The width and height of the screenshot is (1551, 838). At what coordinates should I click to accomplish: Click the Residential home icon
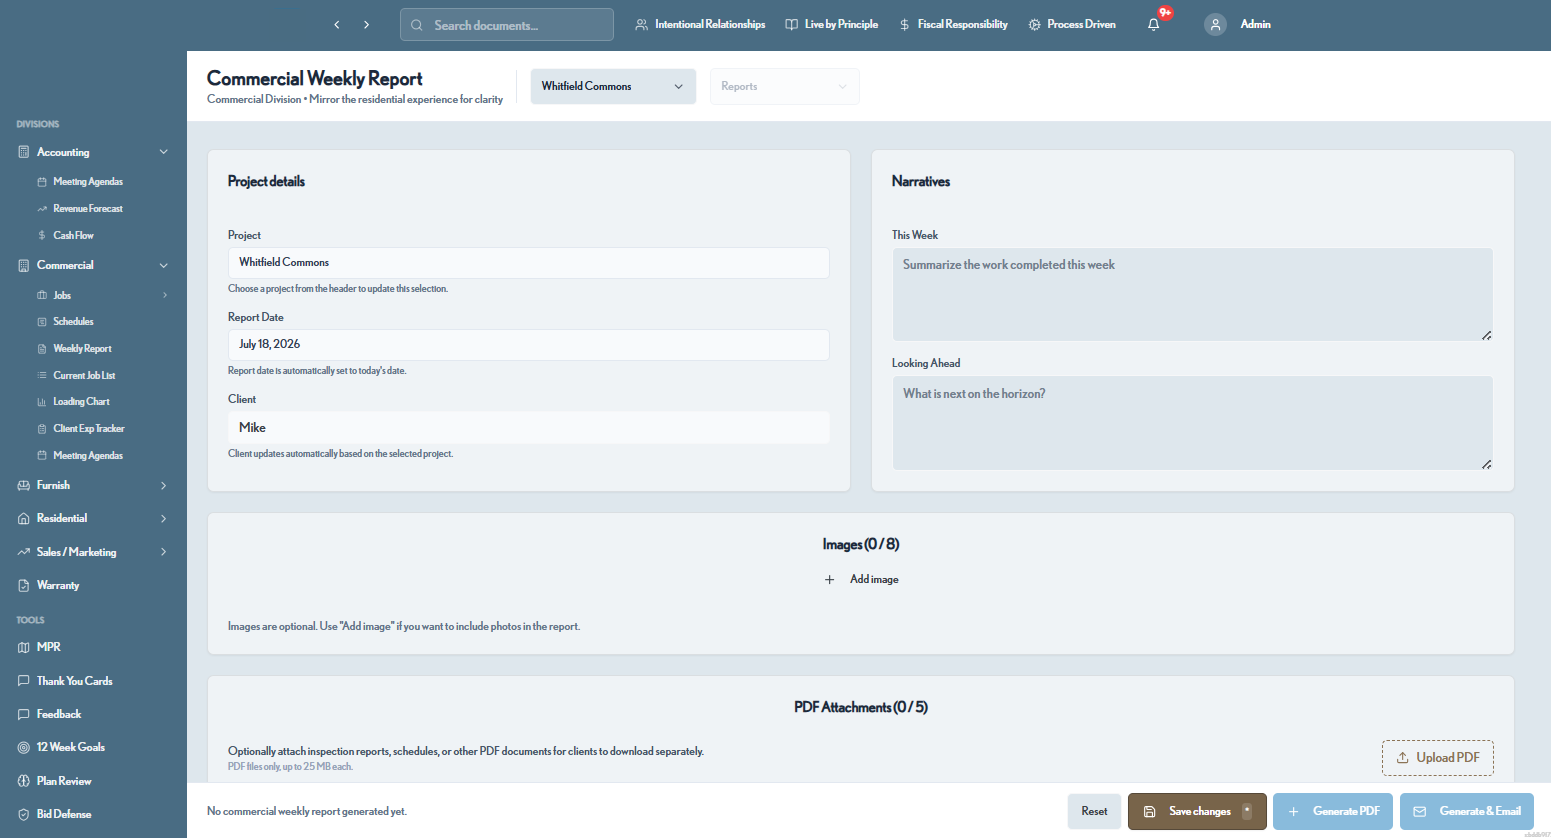(x=24, y=518)
